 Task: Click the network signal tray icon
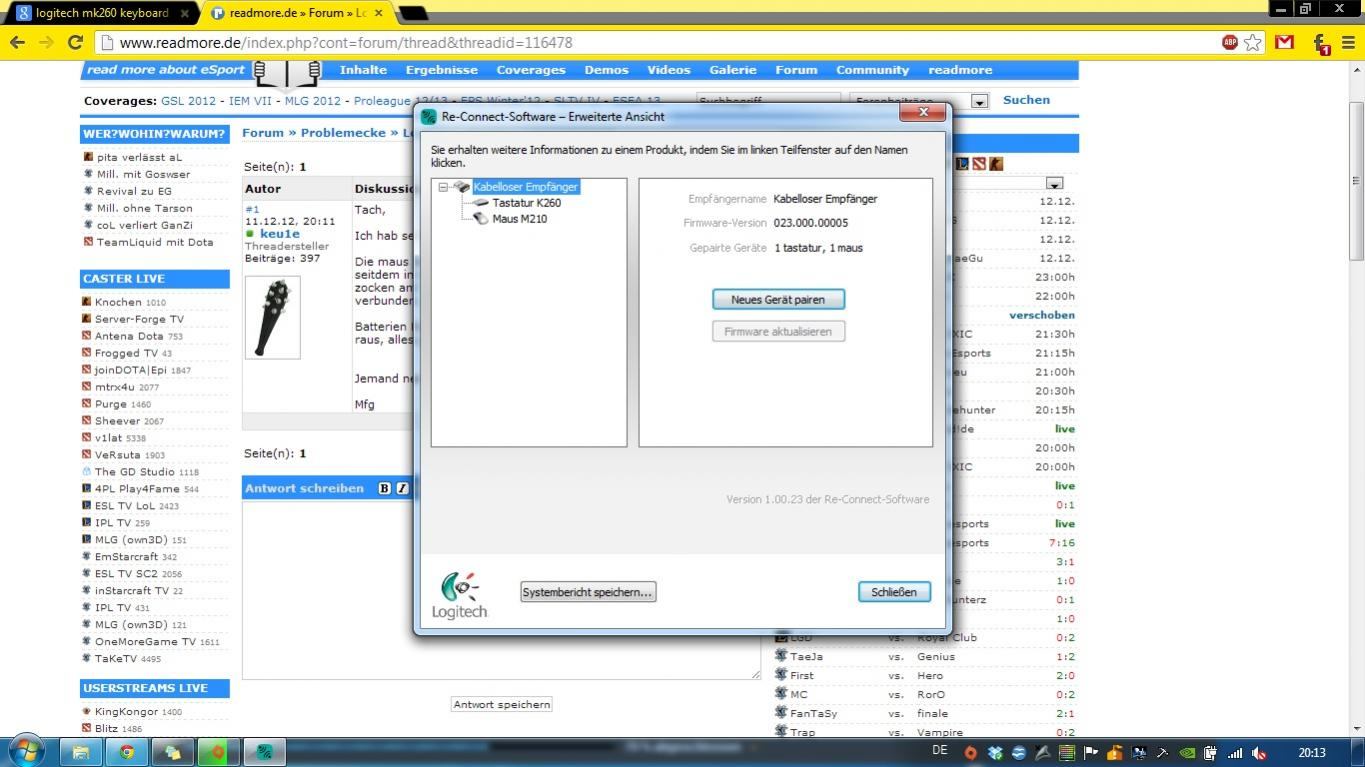pyautogui.click(x=1236, y=753)
